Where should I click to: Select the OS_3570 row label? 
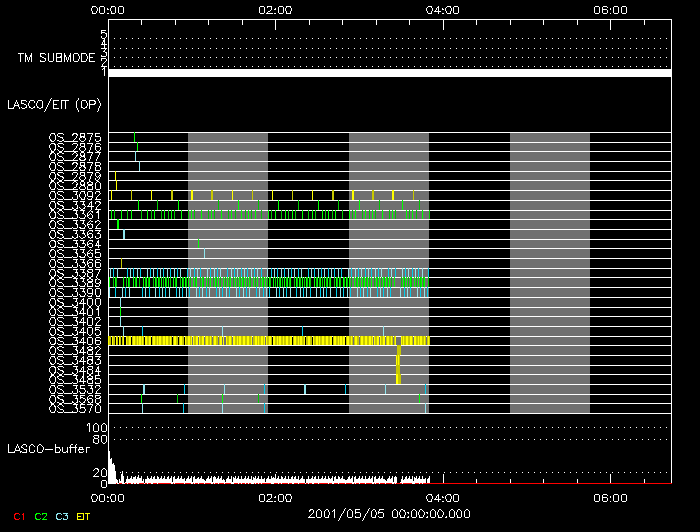[x=75, y=409]
